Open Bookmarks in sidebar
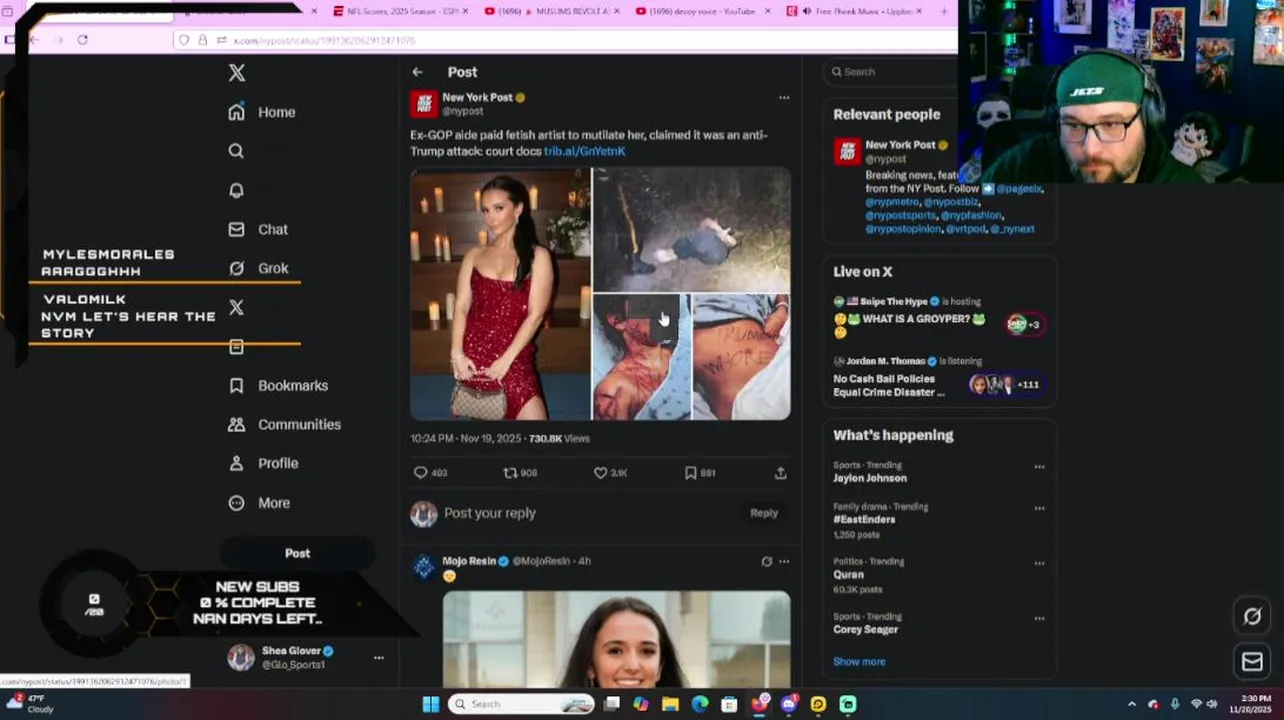Image resolution: width=1284 pixels, height=720 pixels. (278, 385)
